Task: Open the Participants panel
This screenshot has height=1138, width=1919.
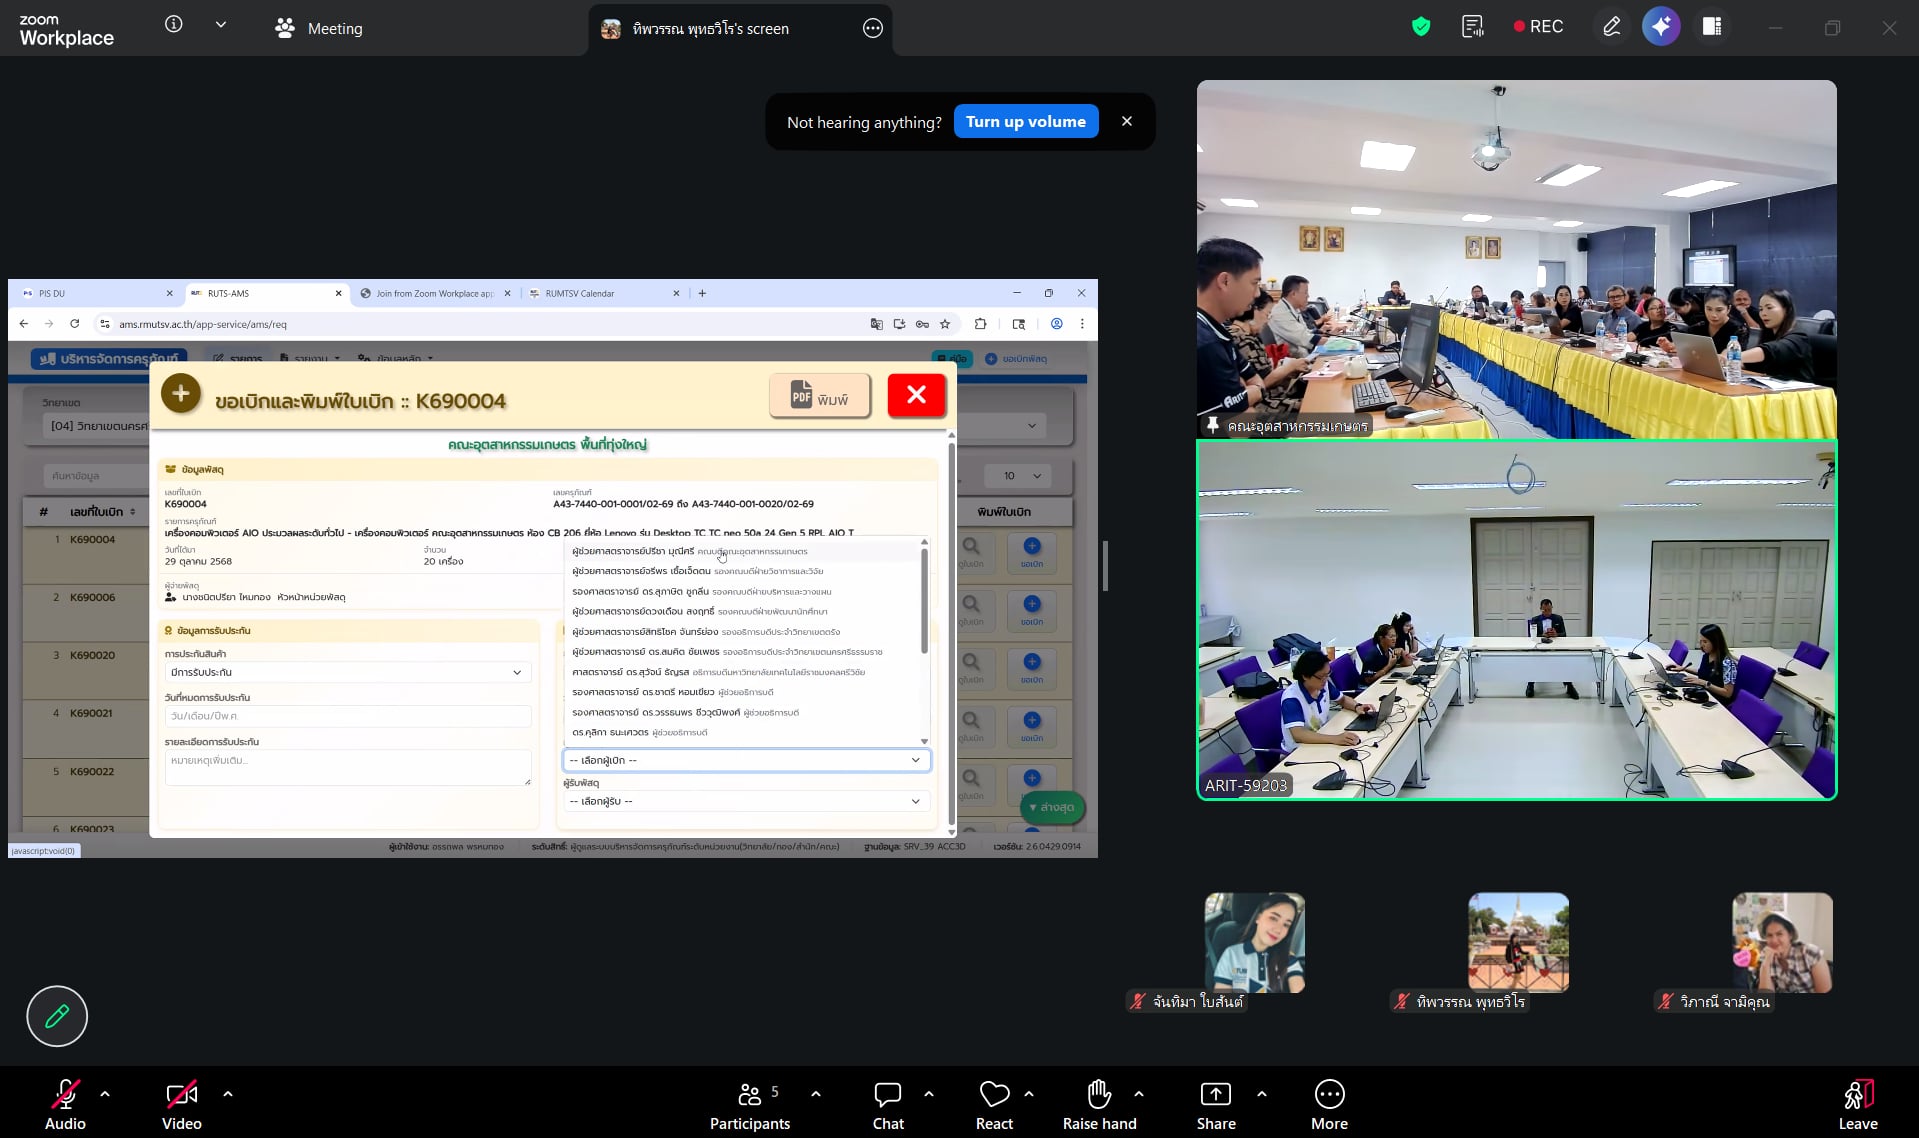Action: 749,1095
